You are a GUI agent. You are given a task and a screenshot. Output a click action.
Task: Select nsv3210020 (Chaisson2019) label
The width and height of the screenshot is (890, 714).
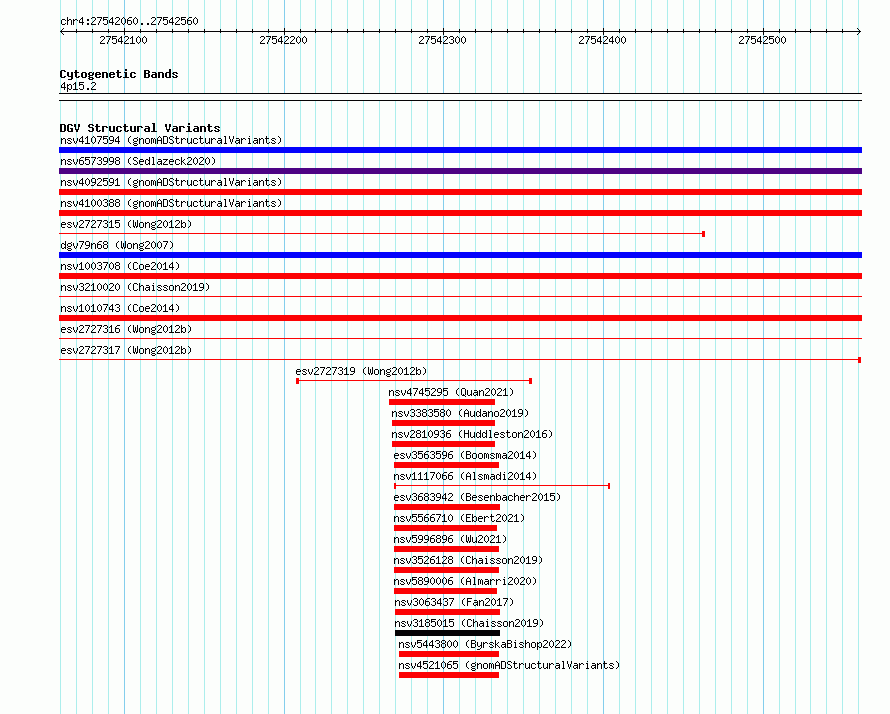135,287
